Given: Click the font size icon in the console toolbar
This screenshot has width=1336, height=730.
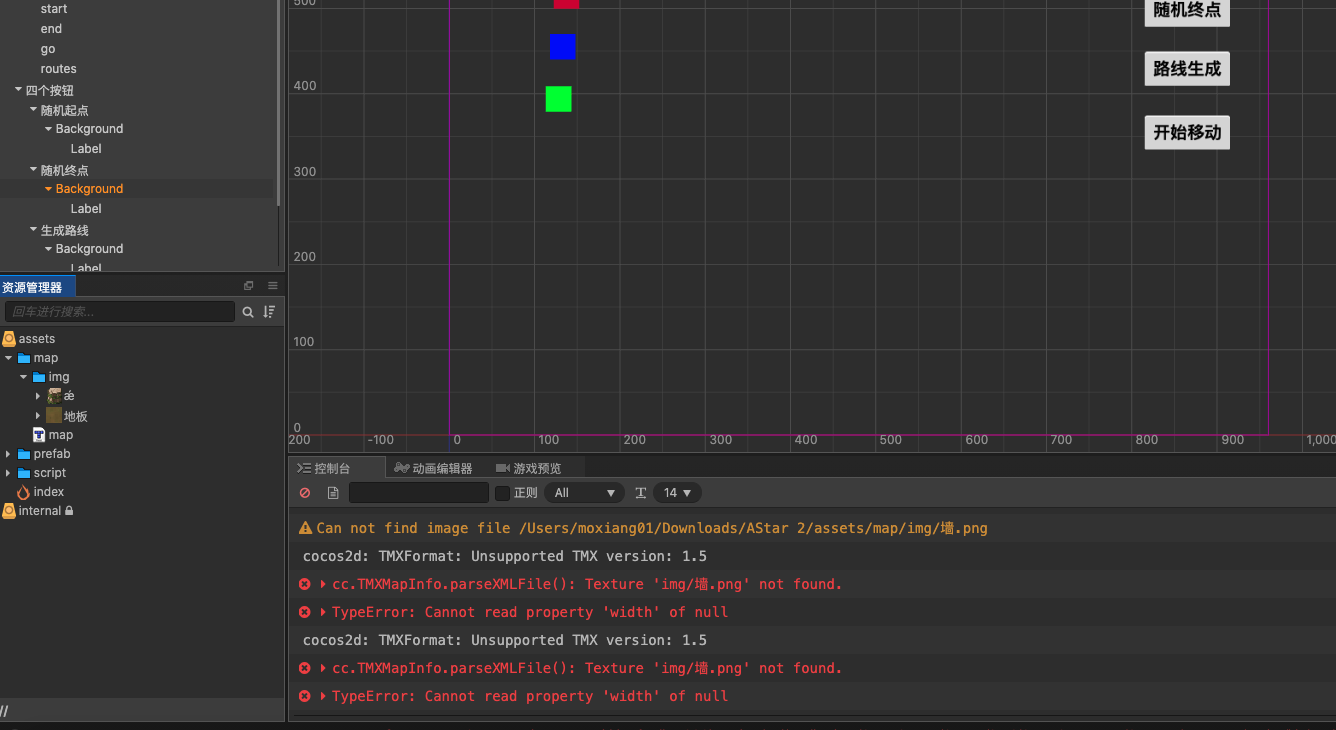Looking at the screenshot, I should tap(641, 493).
